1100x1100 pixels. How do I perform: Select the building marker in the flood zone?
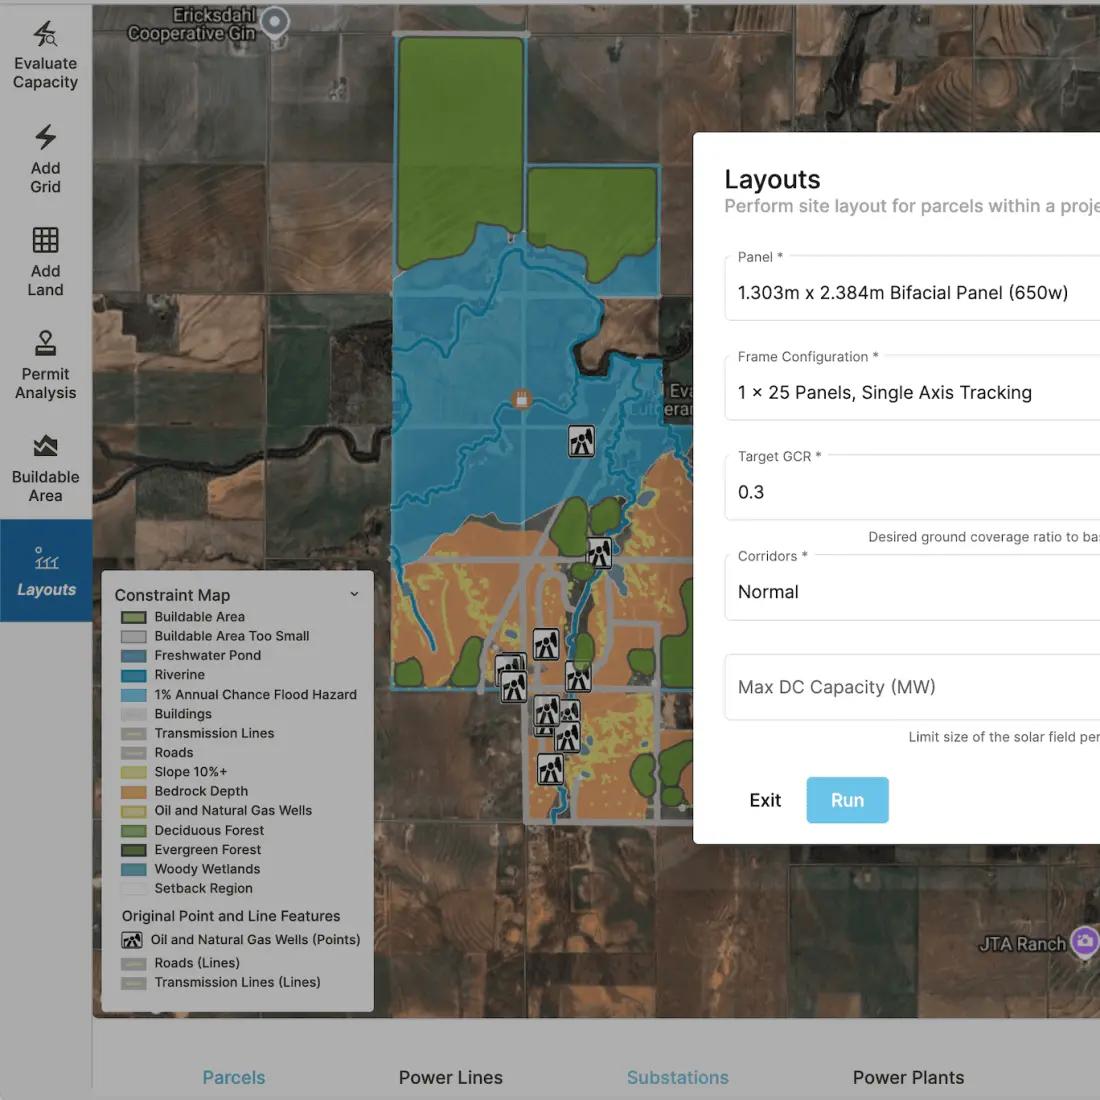(521, 399)
